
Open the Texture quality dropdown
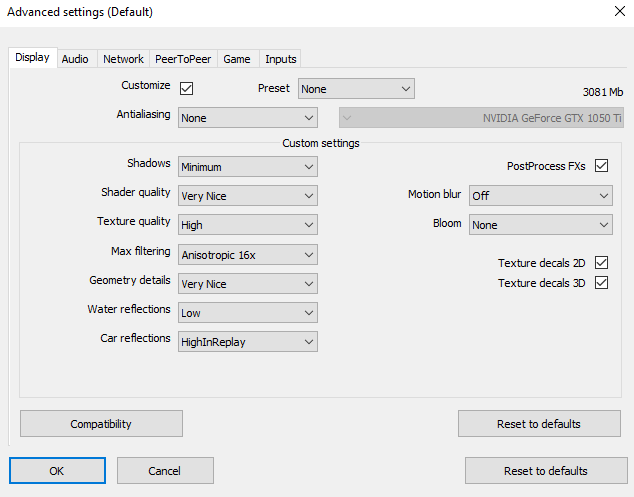coord(248,225)
